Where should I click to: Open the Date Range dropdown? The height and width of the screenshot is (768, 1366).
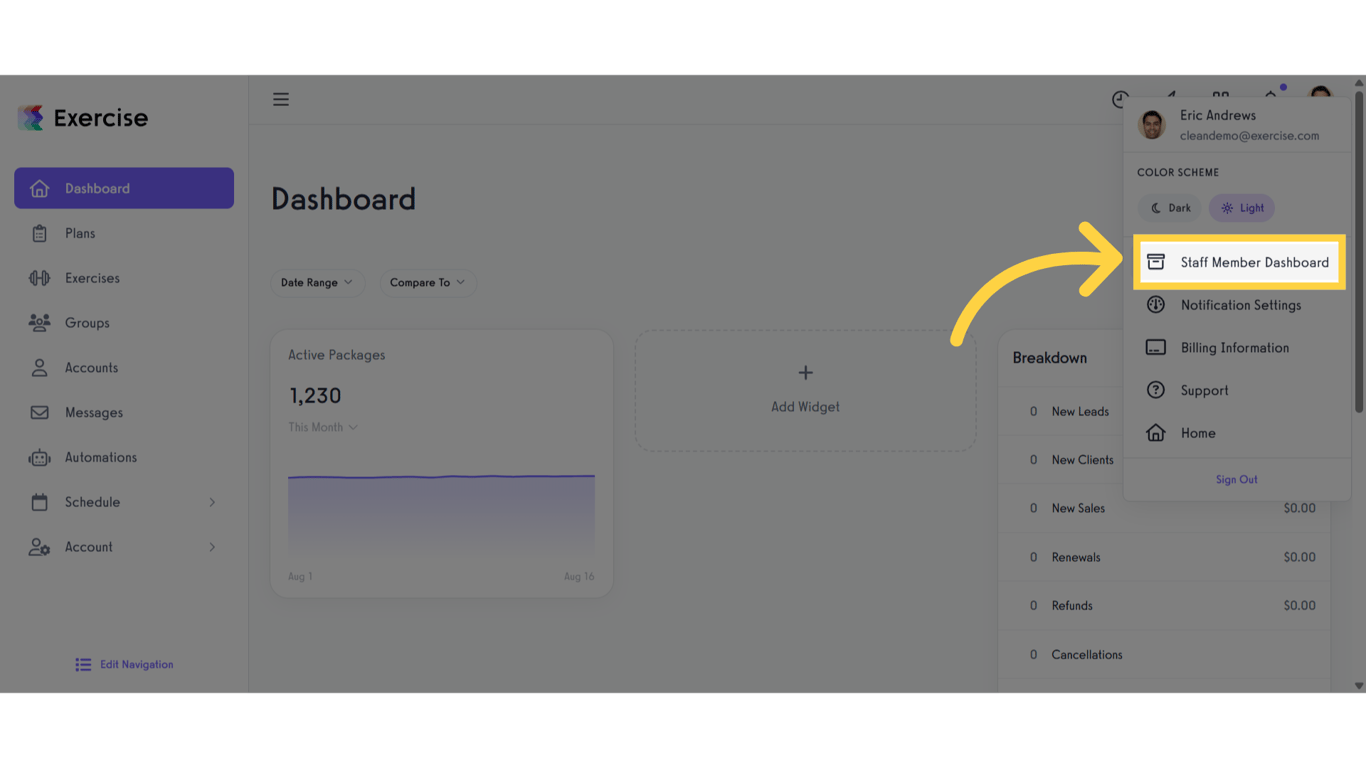tap(317, 283)
